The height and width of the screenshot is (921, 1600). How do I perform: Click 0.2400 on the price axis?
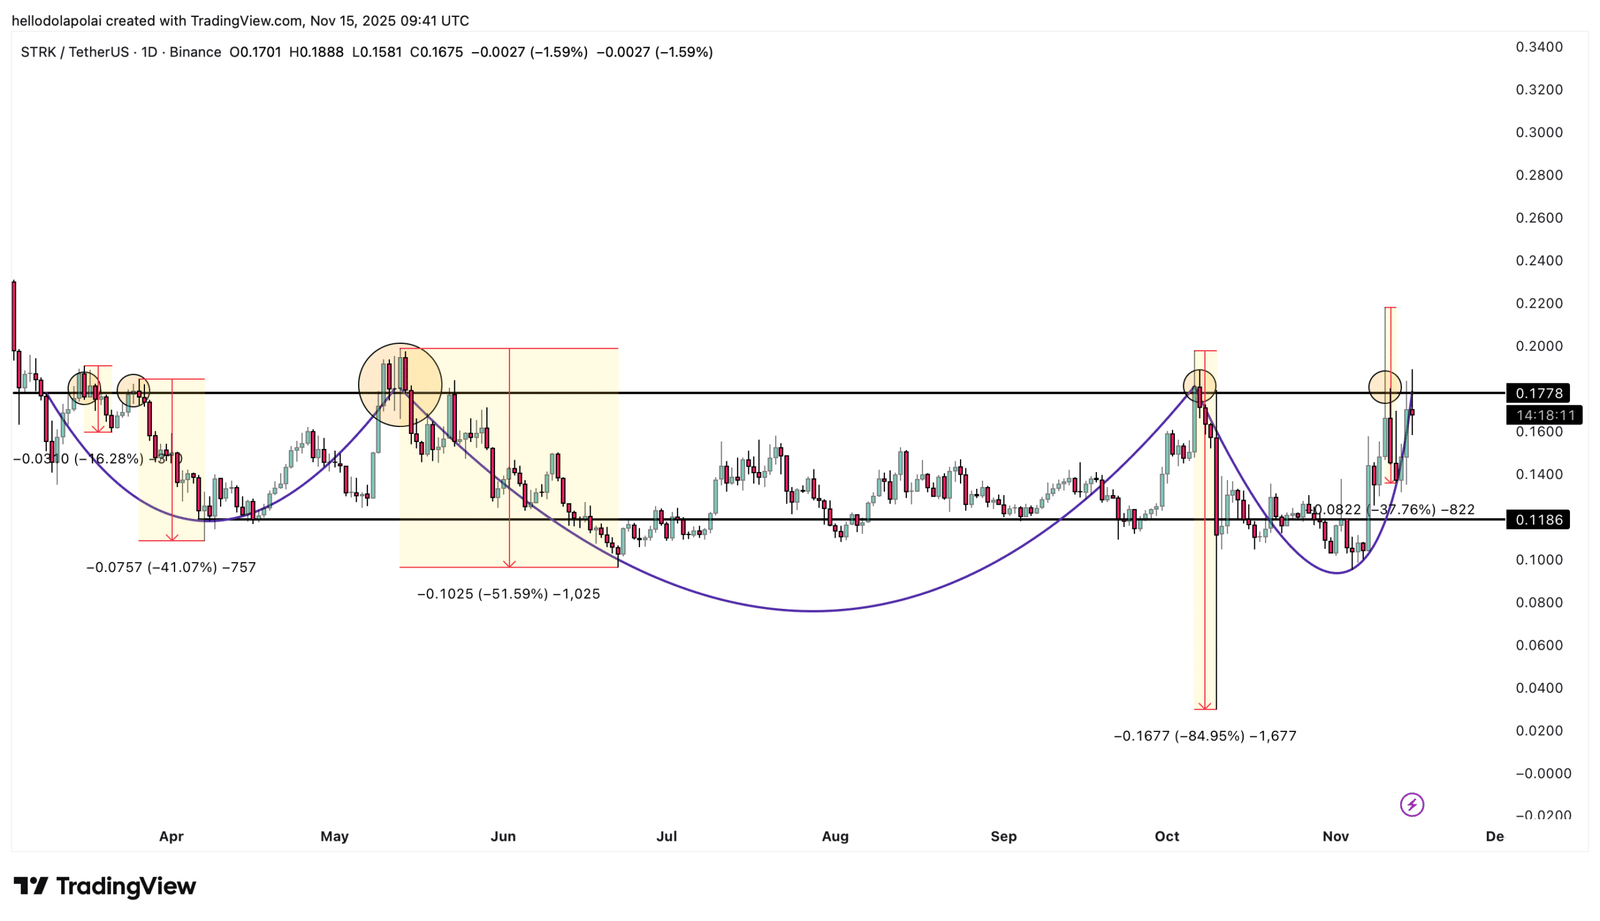(1539, 261)
